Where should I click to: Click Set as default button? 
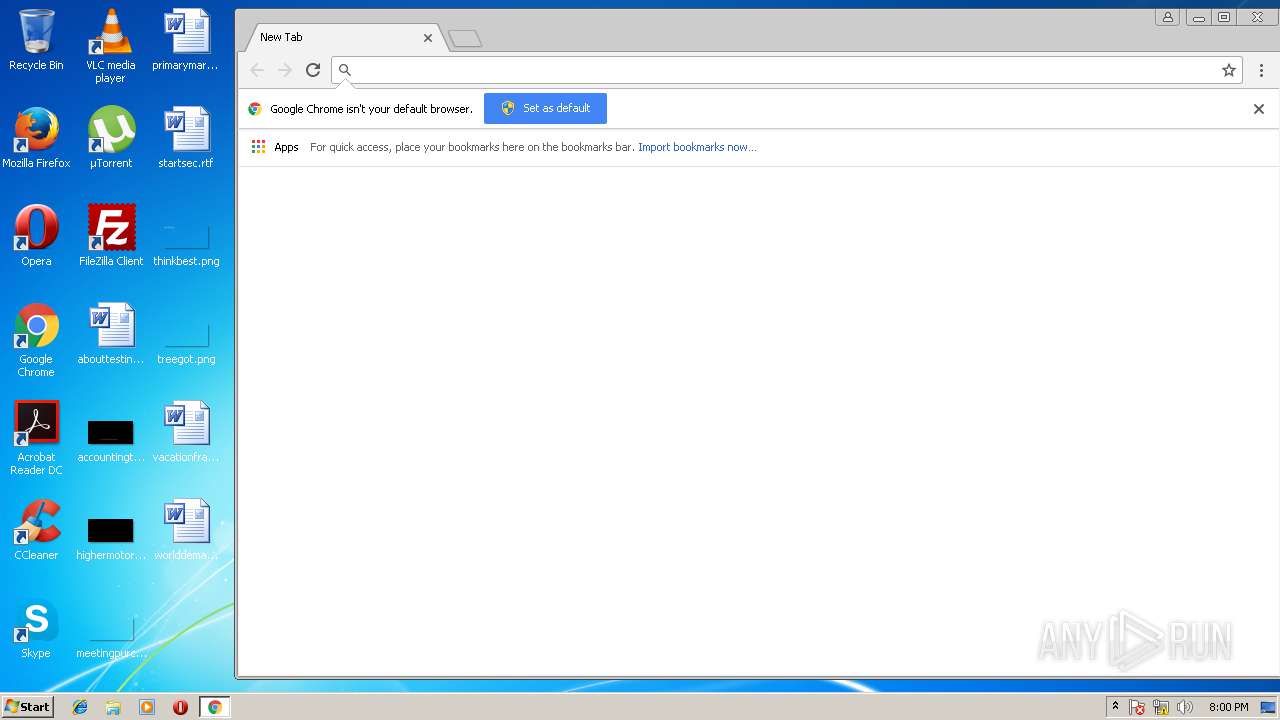545,108
